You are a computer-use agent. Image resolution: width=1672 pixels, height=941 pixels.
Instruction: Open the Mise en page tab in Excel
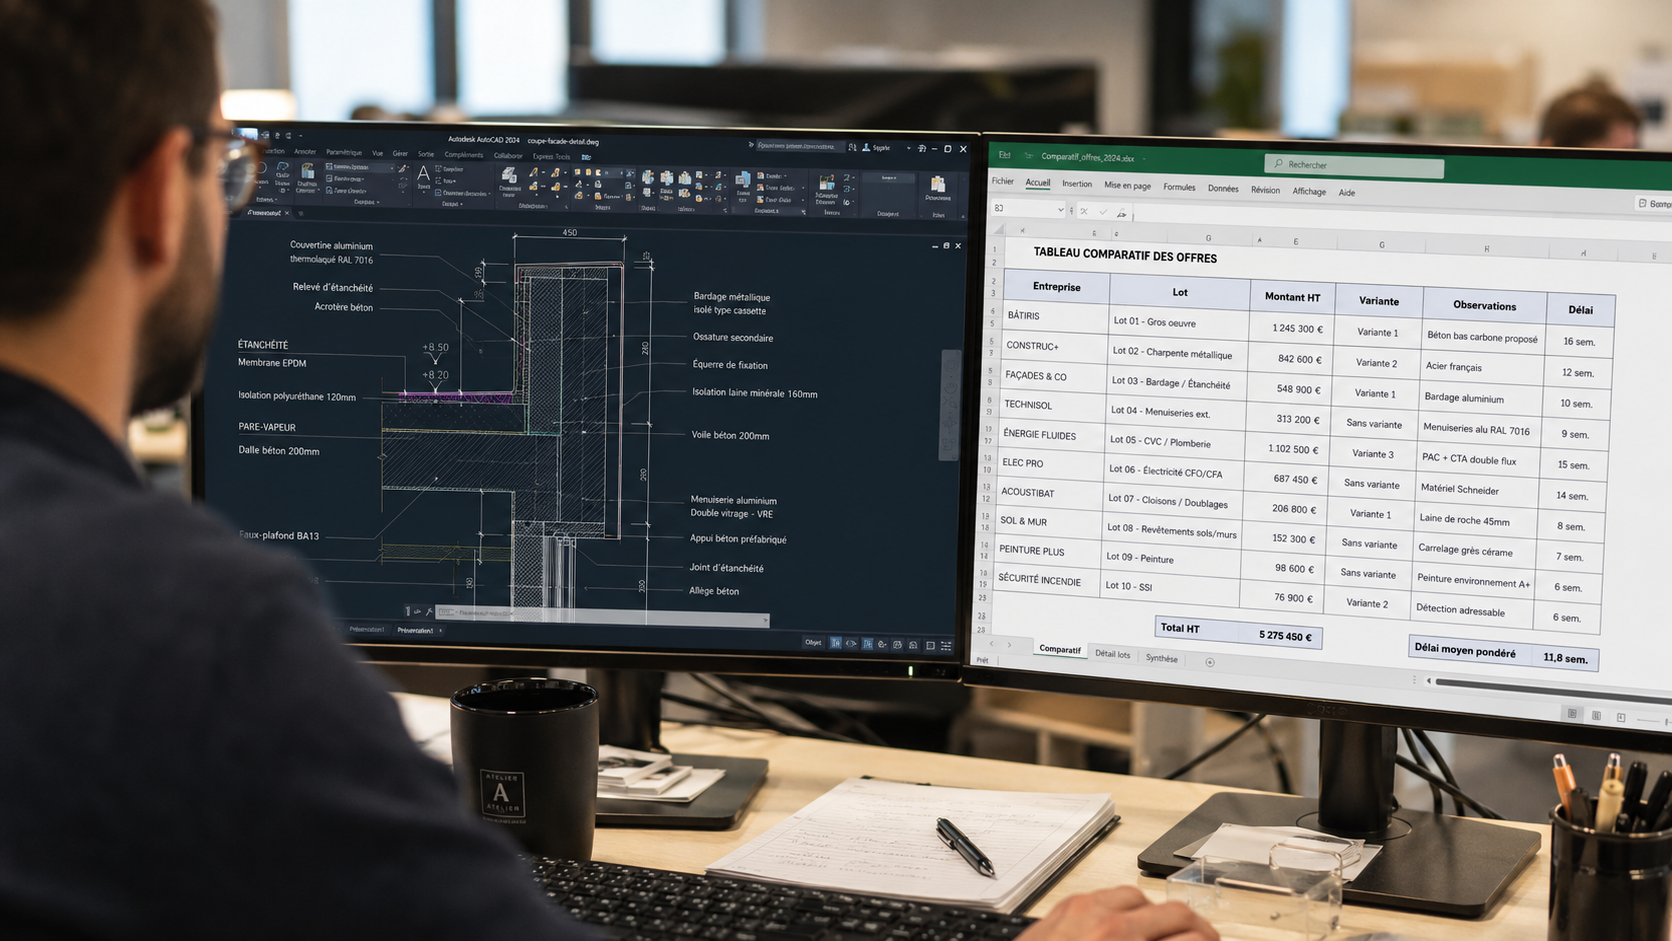1127,185
